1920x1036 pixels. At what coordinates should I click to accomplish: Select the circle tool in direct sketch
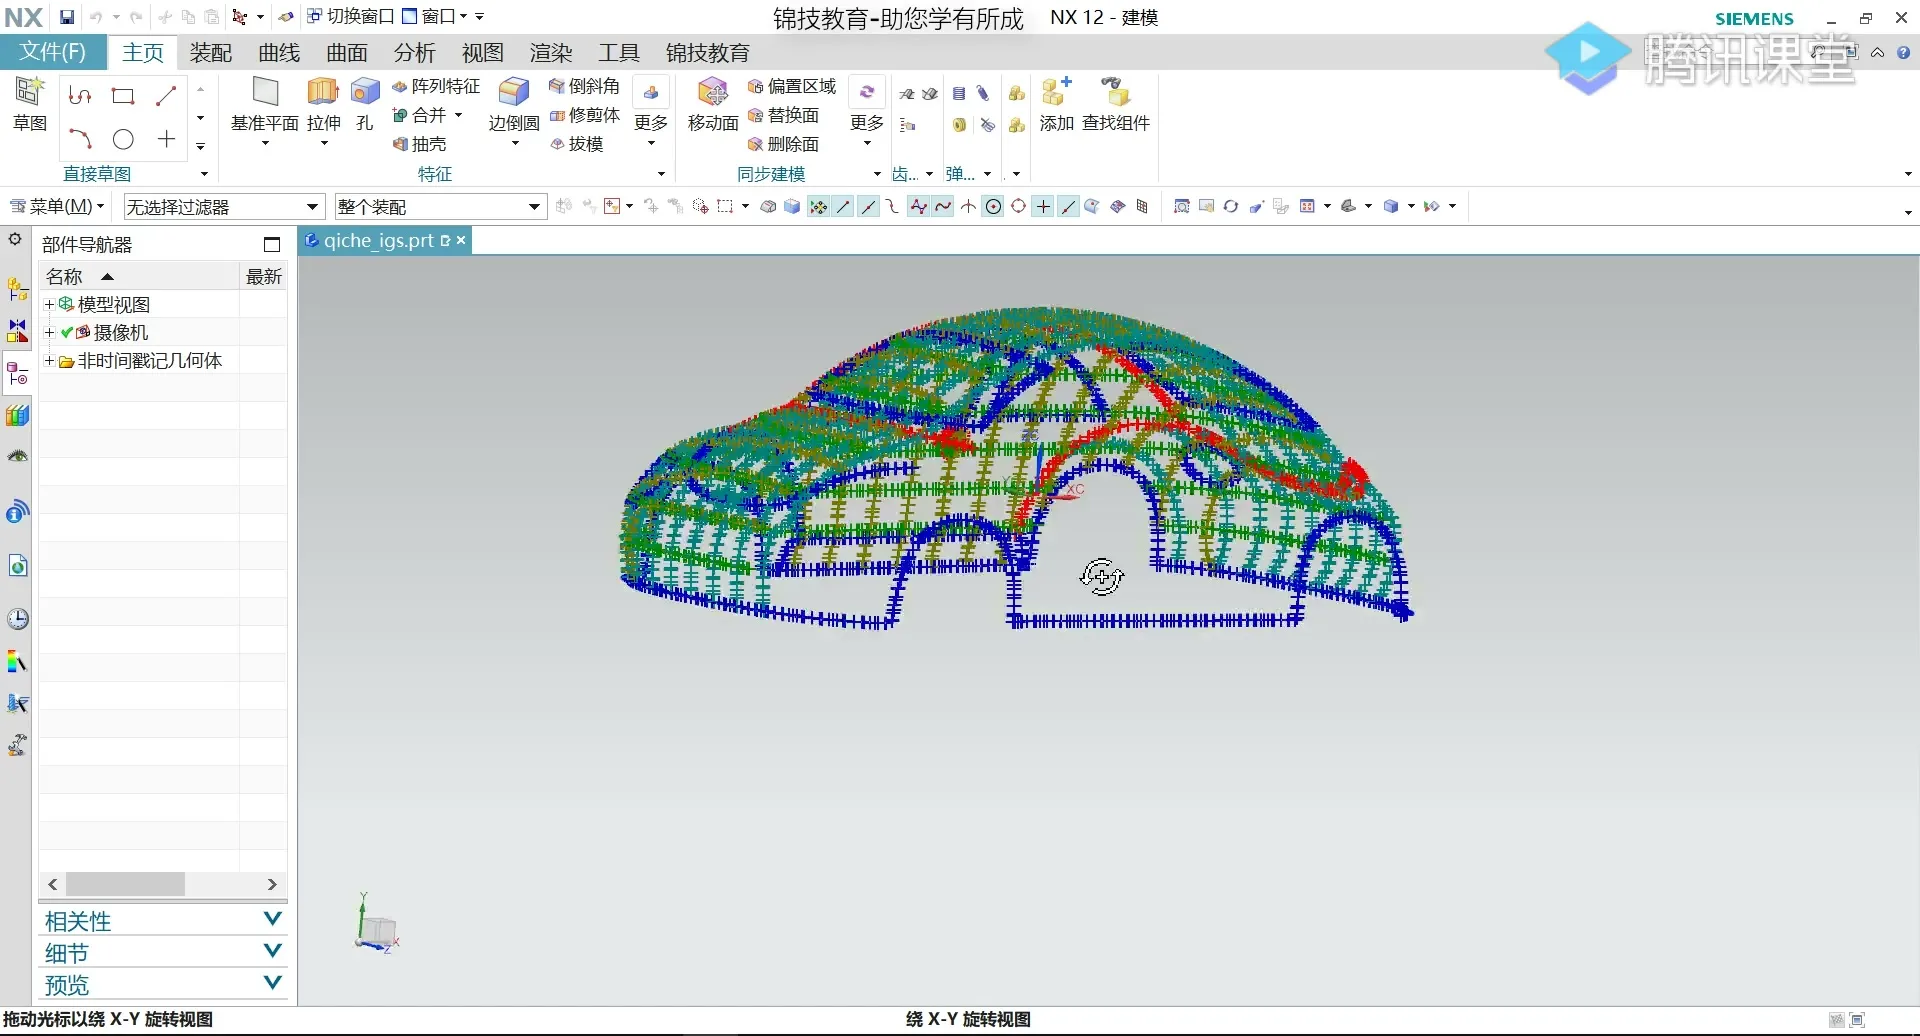tap(123, 139)
